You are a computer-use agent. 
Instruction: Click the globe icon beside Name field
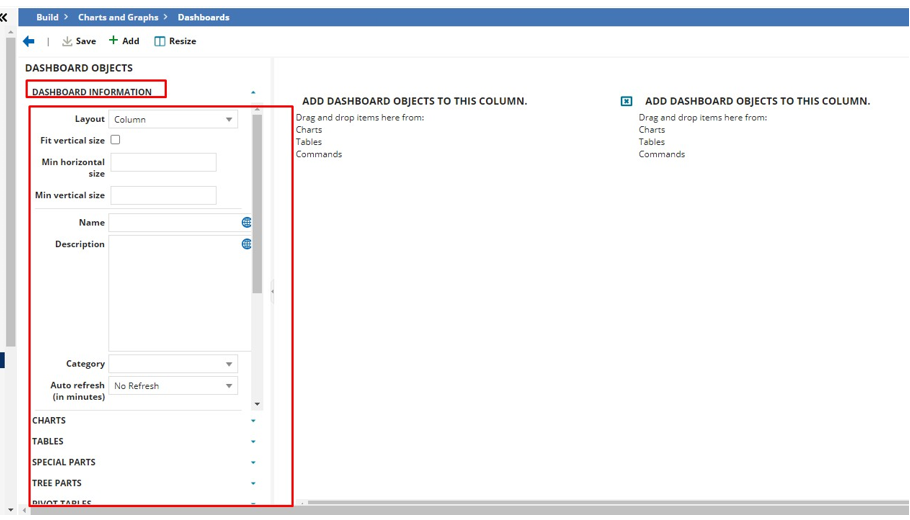point(247,222)
